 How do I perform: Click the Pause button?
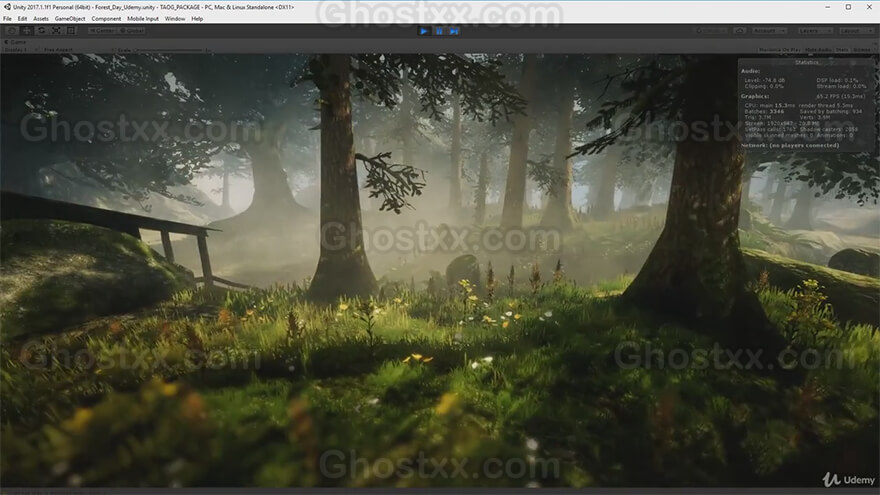pyautogui.click(x=439, y=31)
